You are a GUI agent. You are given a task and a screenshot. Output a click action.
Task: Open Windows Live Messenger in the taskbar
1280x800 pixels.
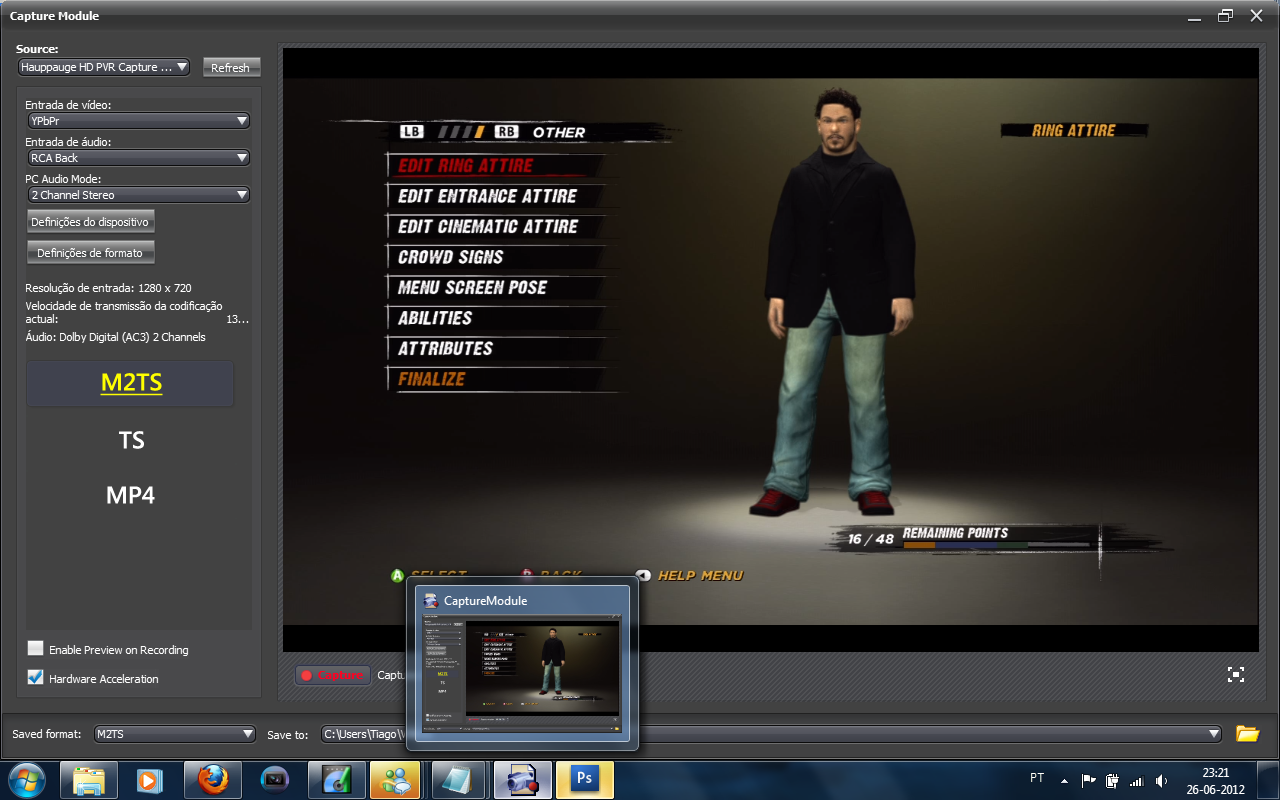pyautogui.click(x=395, y=780)
